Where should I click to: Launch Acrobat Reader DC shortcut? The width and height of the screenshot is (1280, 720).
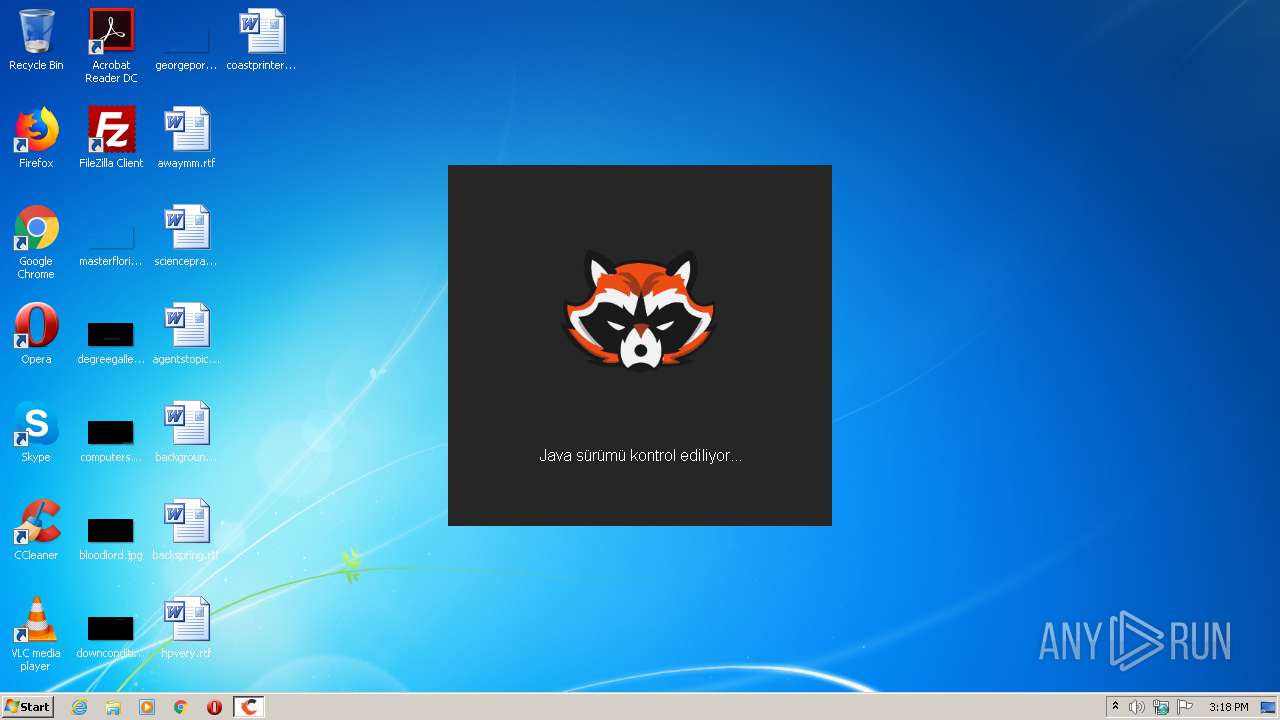coord(111,46)
